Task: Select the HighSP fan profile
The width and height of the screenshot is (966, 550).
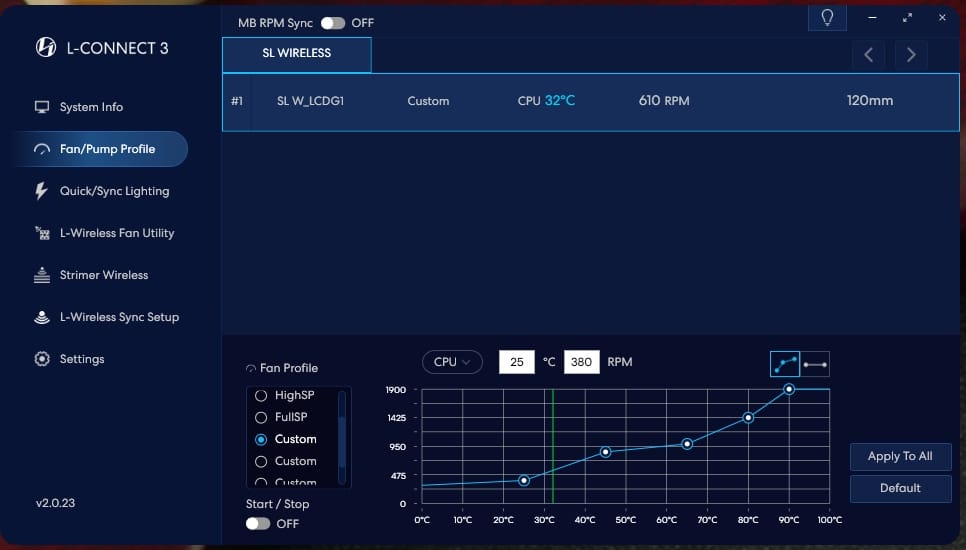Action: 262,395
